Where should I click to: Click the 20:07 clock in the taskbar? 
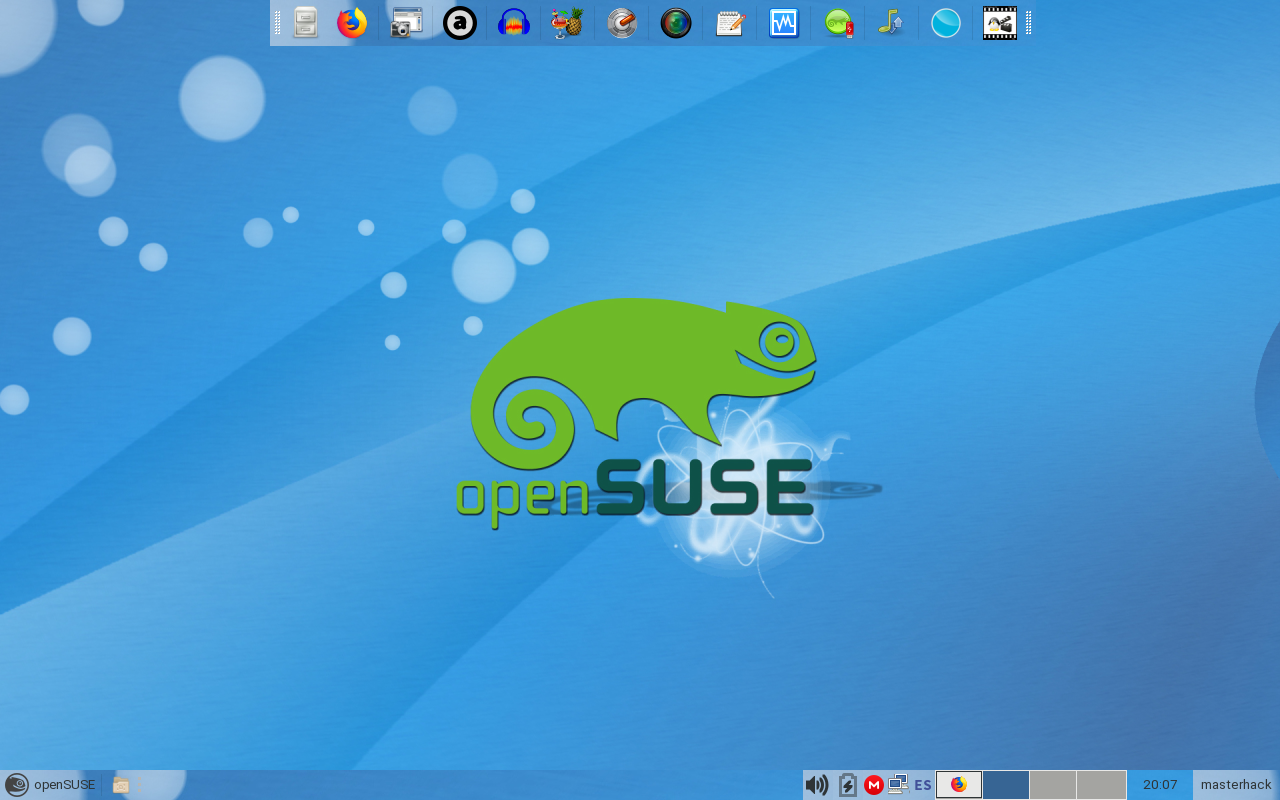coord(1158,785)
